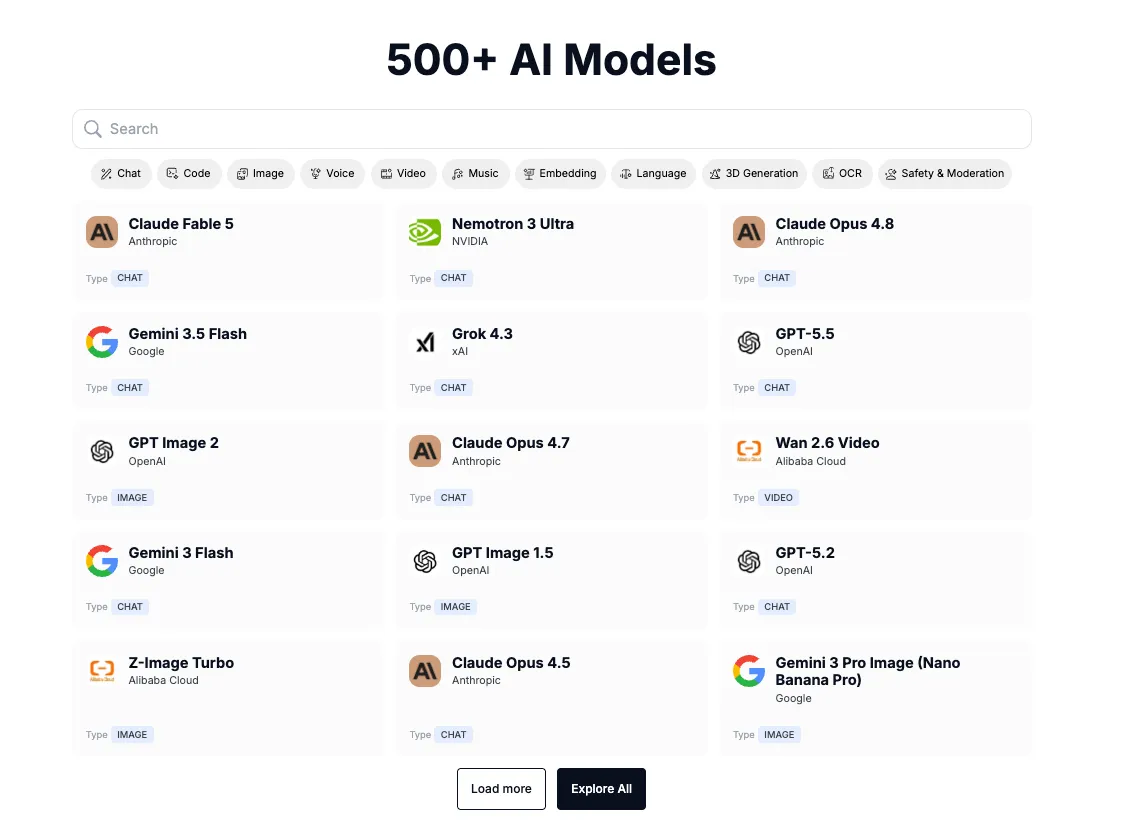Click the IMAGE type tag on GPT Image 1.5

455,607
